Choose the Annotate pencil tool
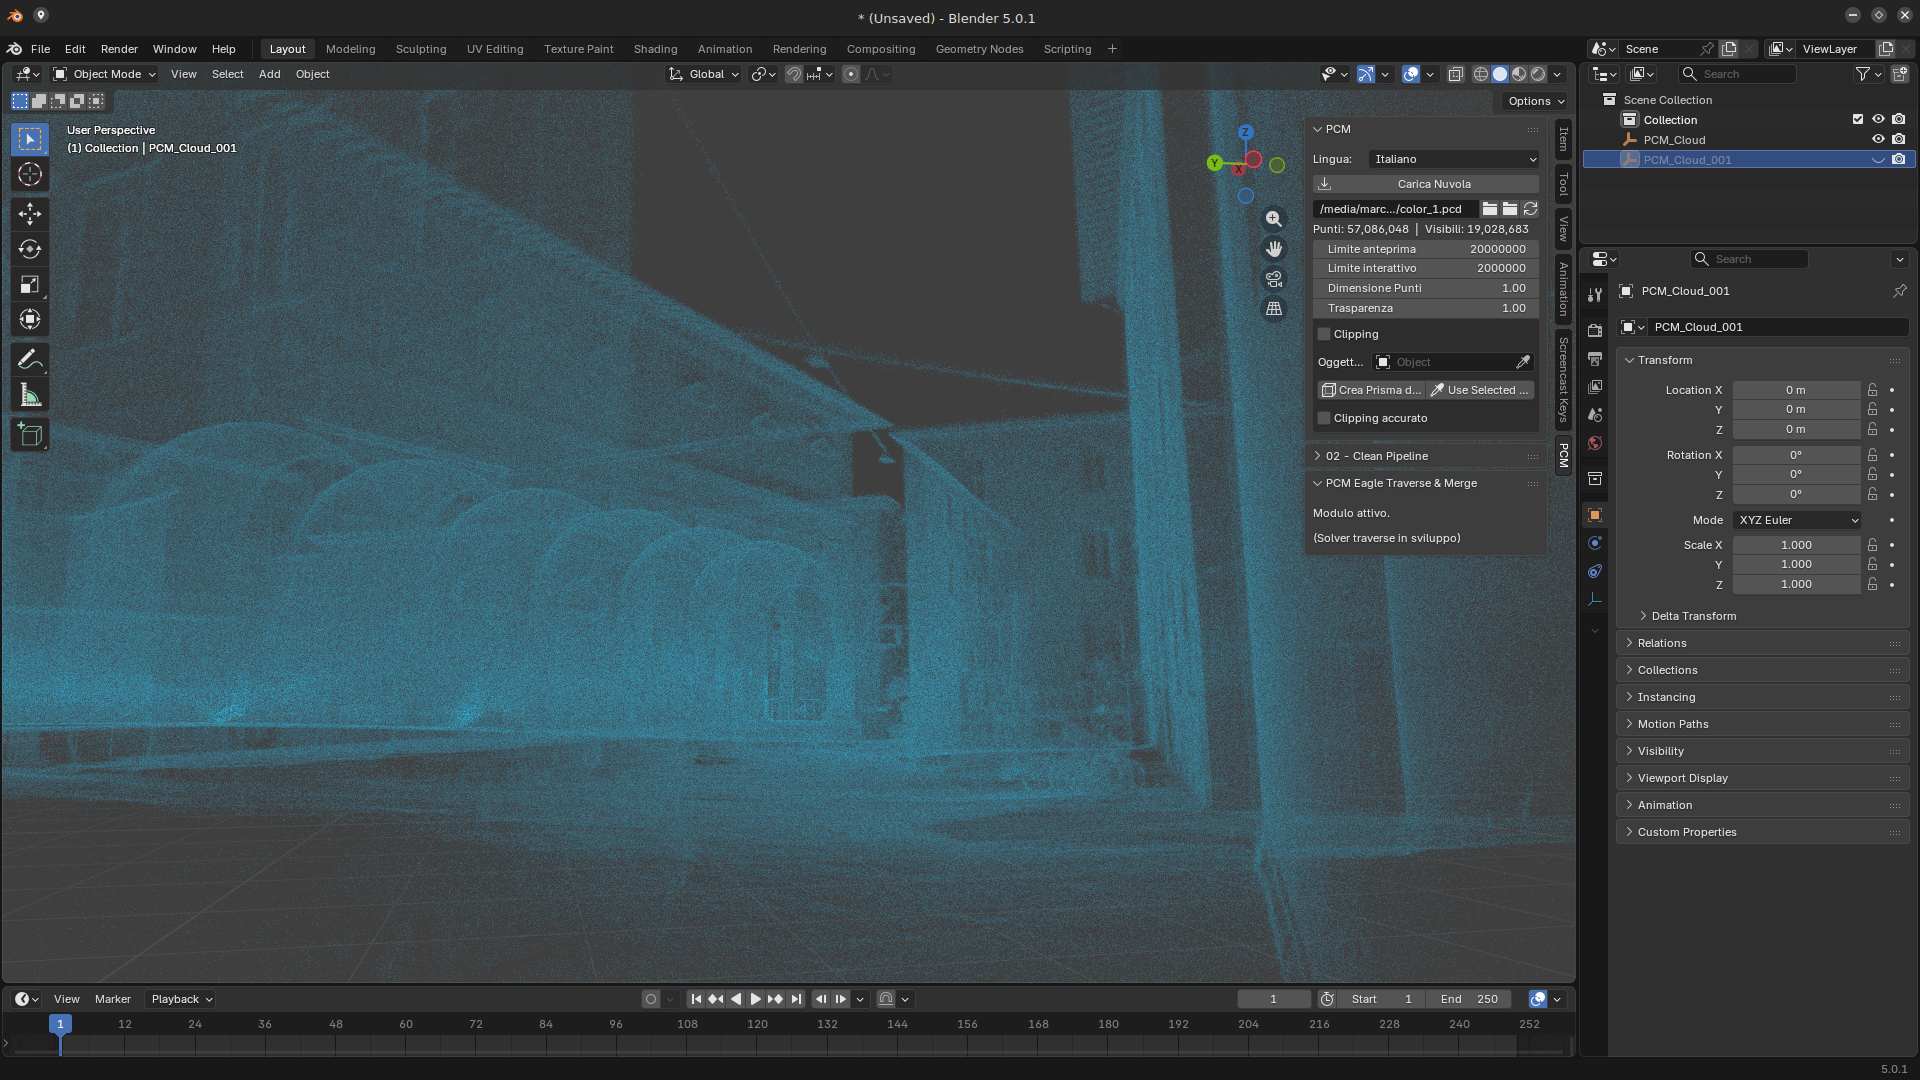 [x=30, y=360]
